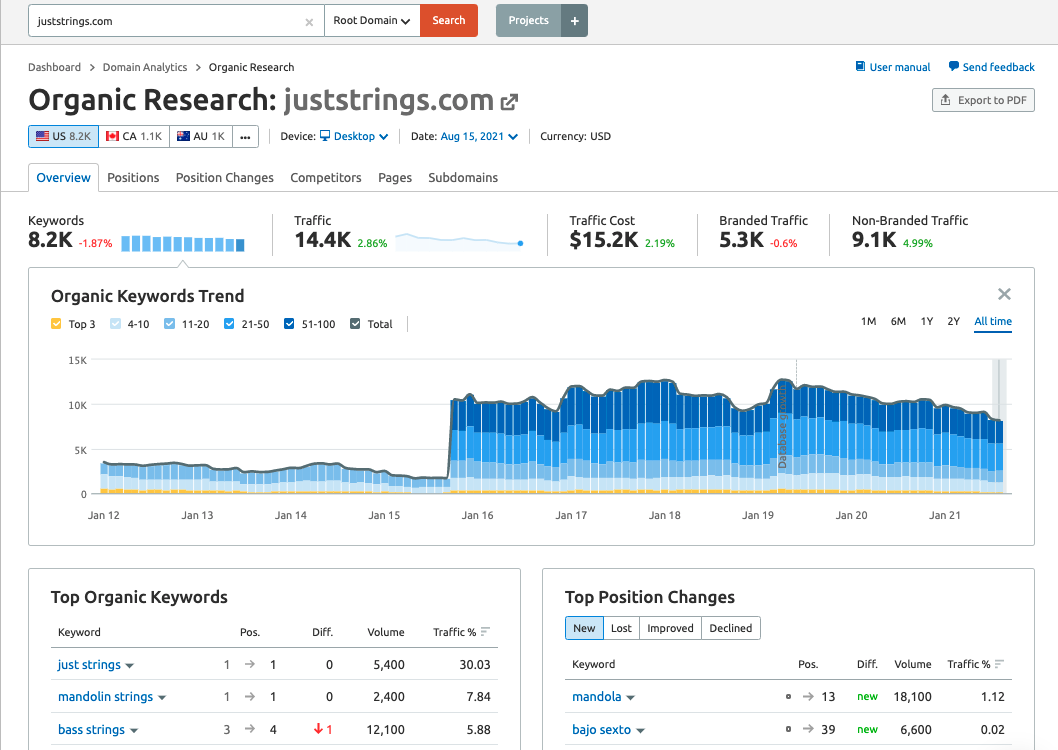This screenshot has width=1058, height=750.
Task: Enable the 4-10 positions checkbox
Action: (x=115, y=324)
